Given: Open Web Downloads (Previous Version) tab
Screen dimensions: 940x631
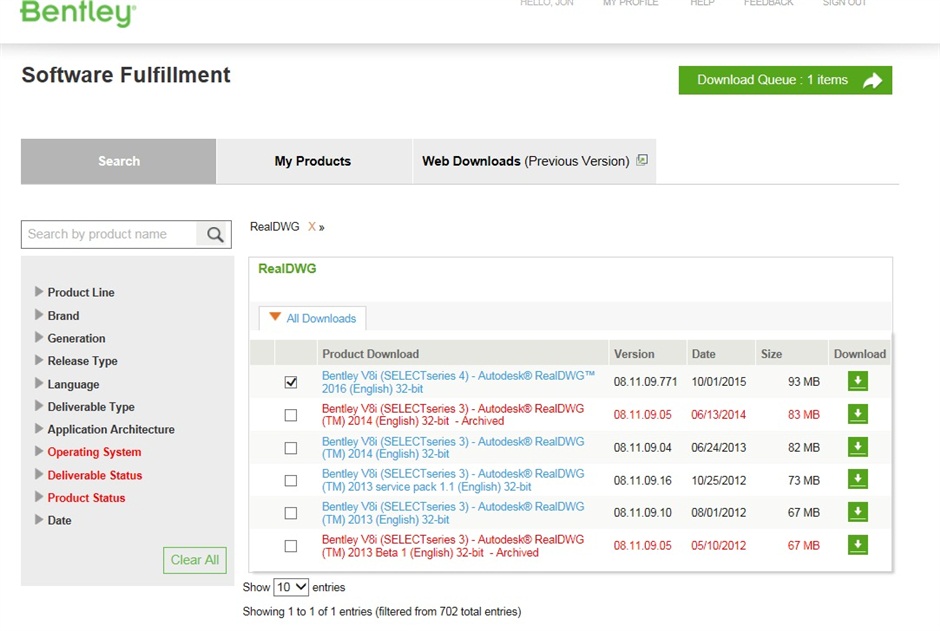Looking at the screenshot, I should point(534,161).
